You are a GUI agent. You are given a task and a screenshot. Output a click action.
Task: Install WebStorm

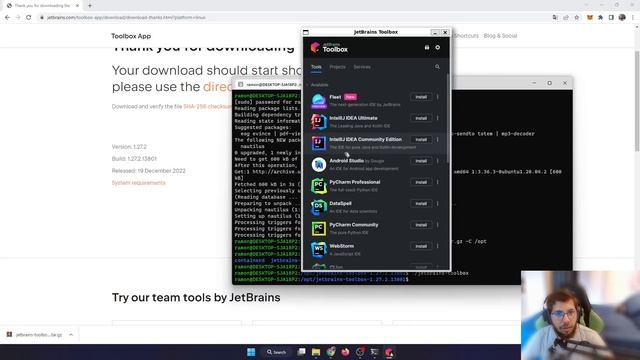421,246
